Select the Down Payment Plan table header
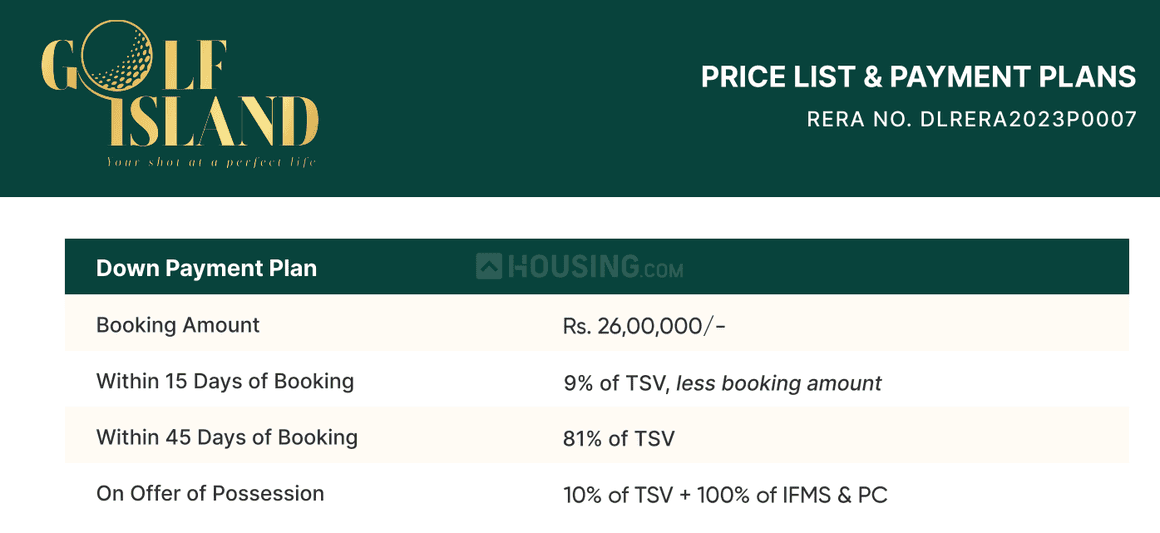Screen dimensions: 1160x533 (206, 268)
